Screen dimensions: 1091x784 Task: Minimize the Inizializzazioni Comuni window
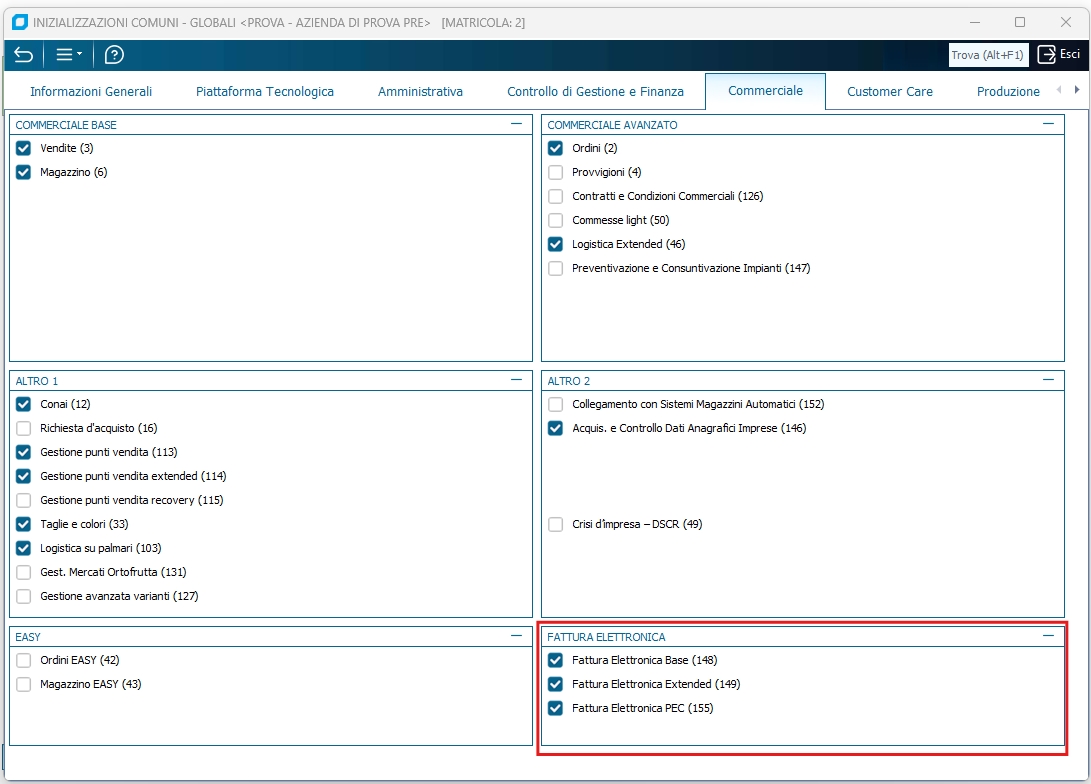[975, 22]
